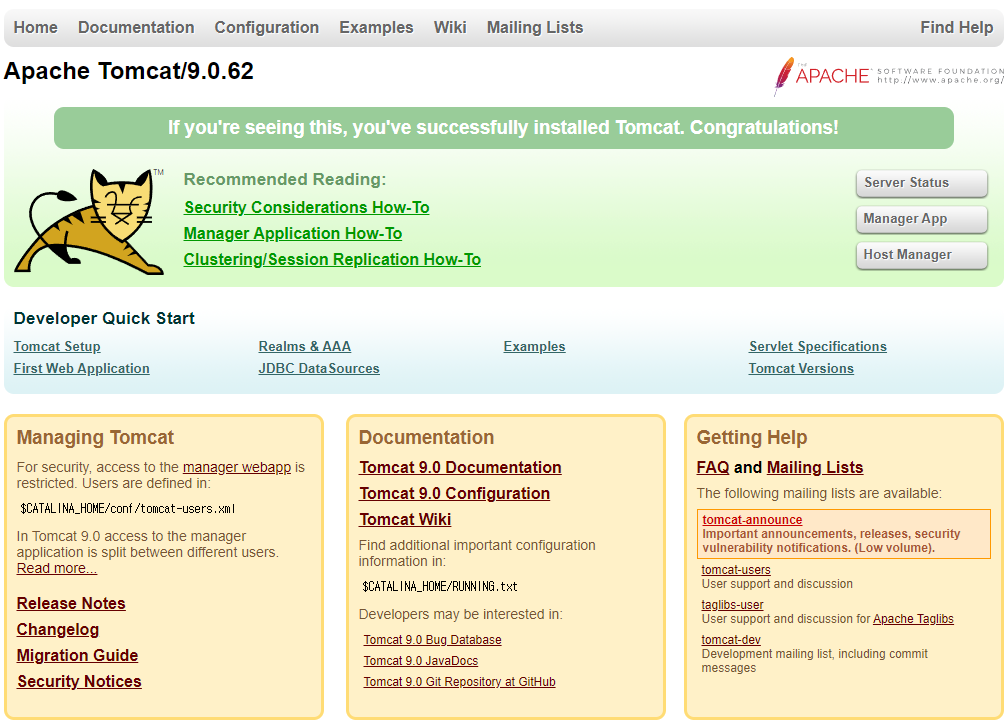This screenshot has width=1008, height=727.
Task: Open Manager Application How-To link
Action: [x=292, y=233]
